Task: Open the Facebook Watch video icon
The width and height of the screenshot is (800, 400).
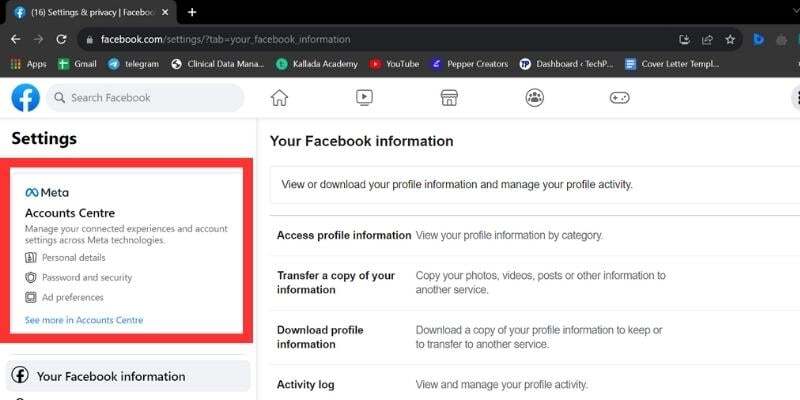Action: coord(364,97)
